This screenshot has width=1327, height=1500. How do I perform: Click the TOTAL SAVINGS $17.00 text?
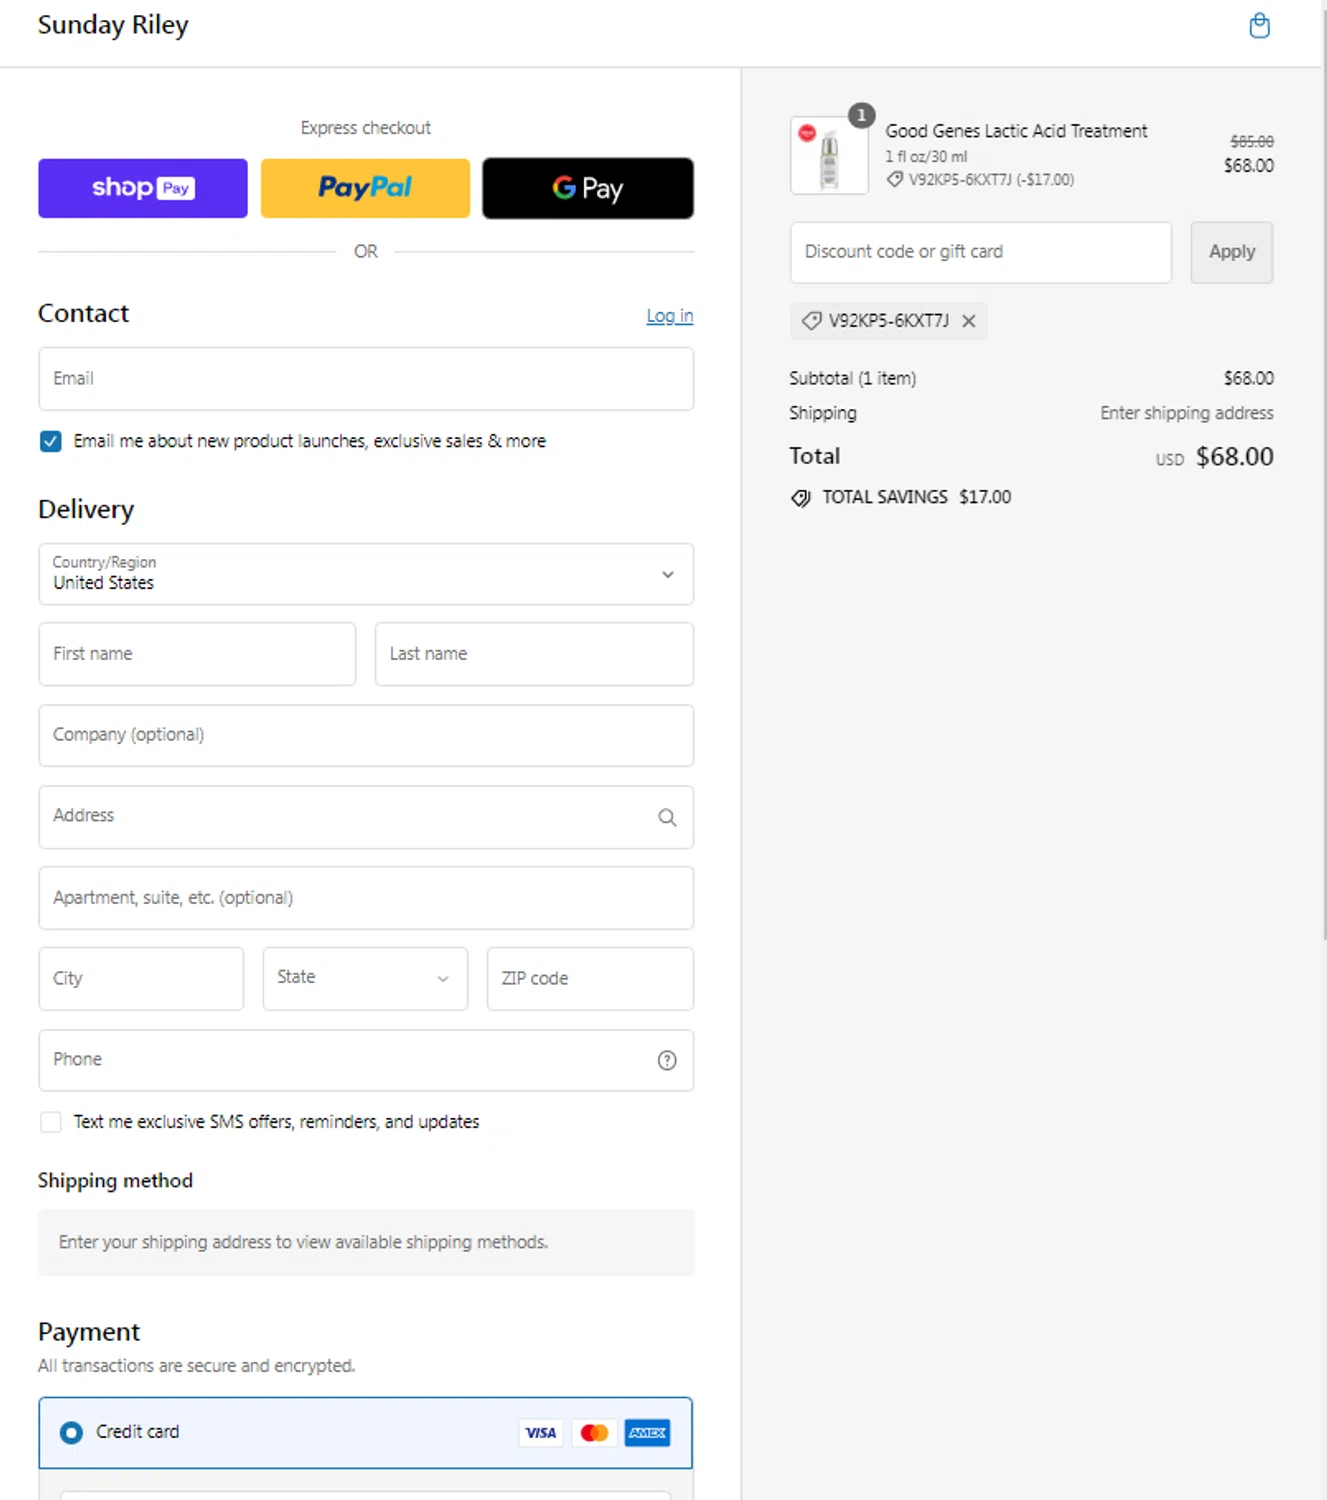(916, 497)
